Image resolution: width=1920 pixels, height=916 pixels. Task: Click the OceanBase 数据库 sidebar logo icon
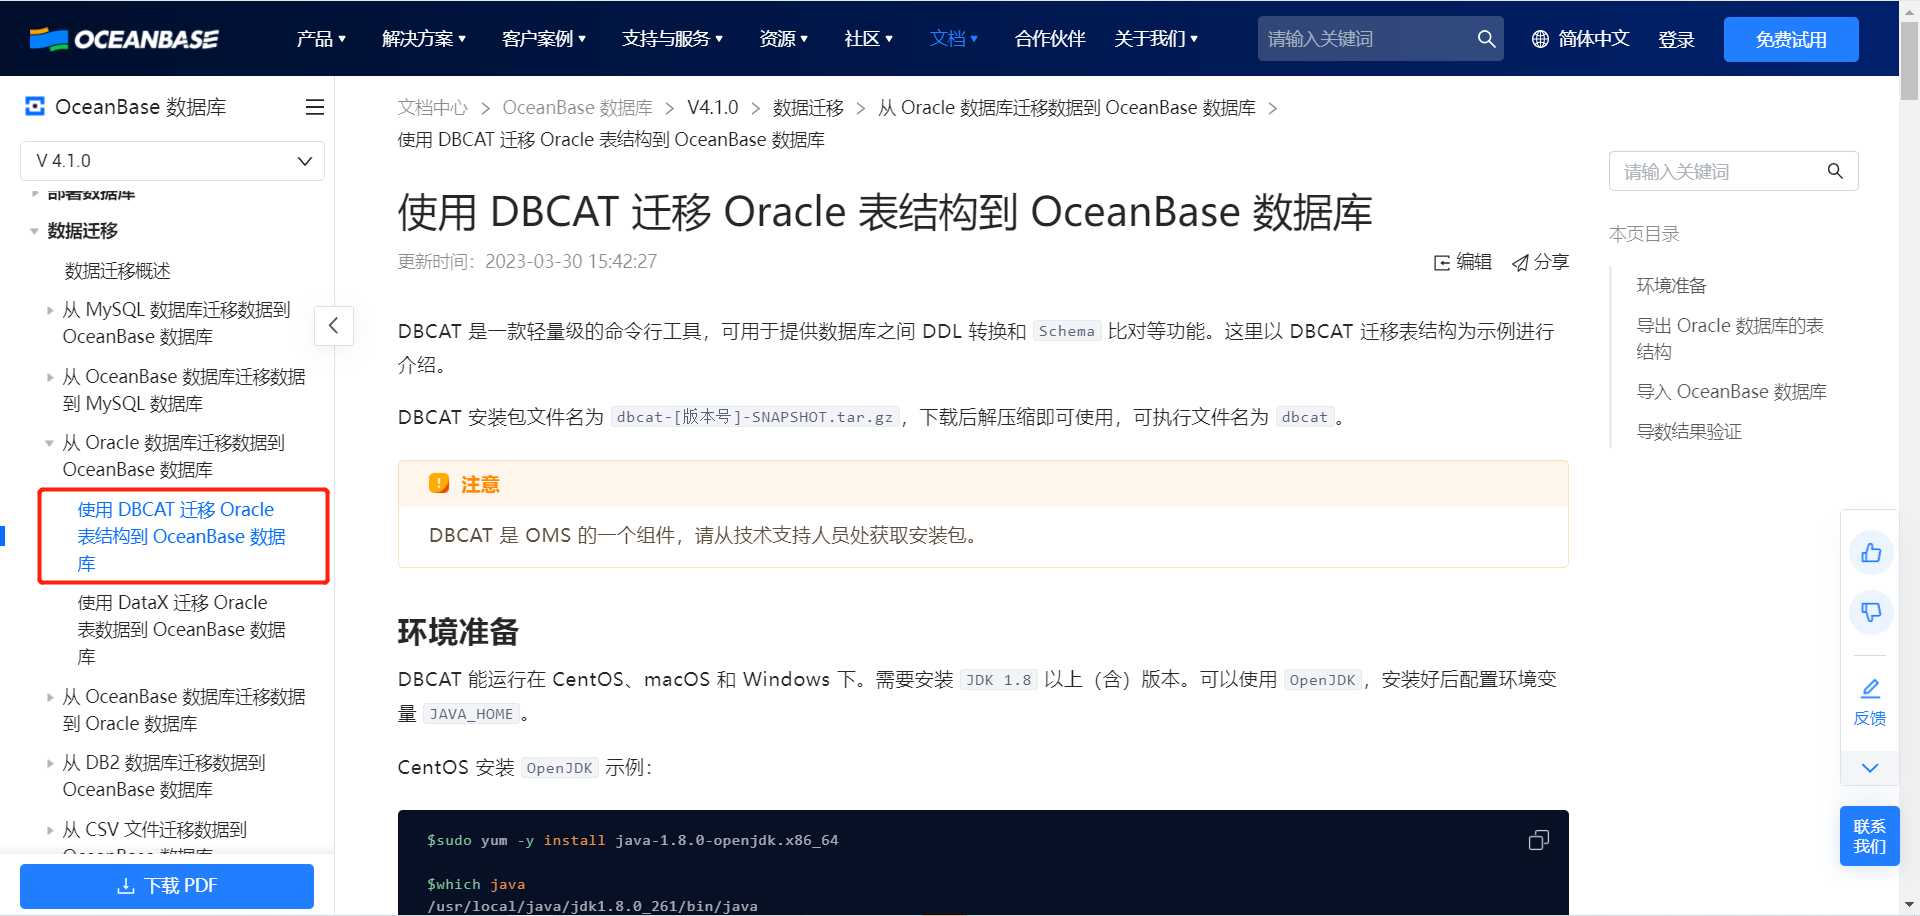pyautogui.click(x=35, y=106)
